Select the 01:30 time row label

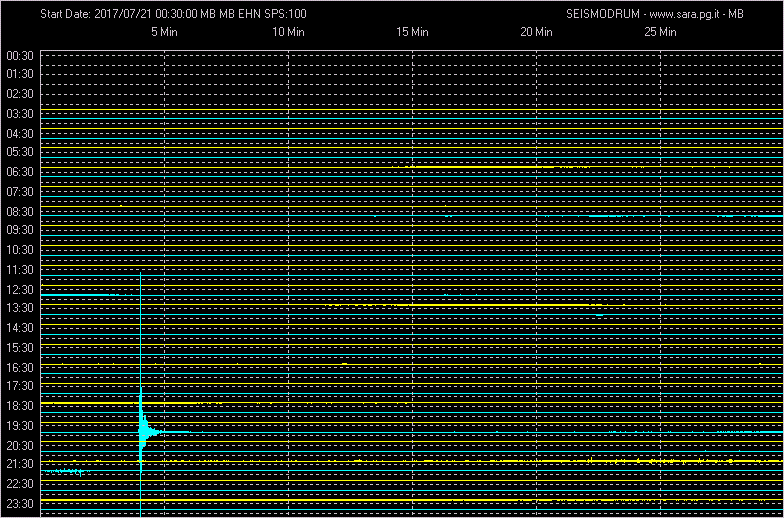[x=20, y=74]
